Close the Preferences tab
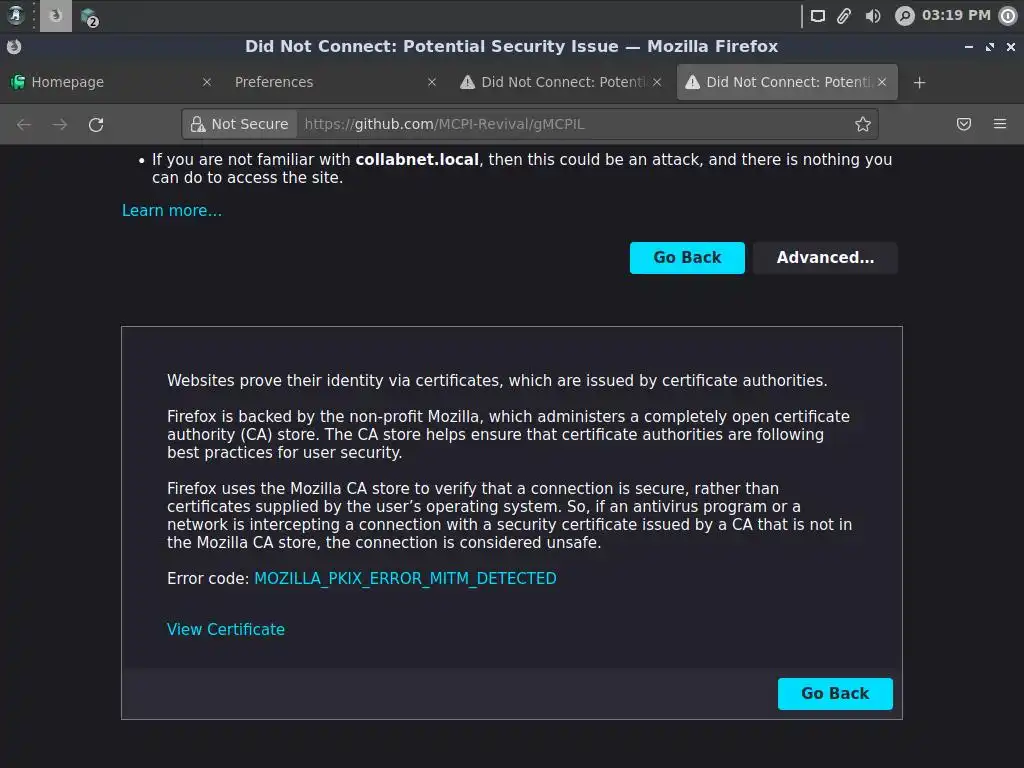 (432, 82)
